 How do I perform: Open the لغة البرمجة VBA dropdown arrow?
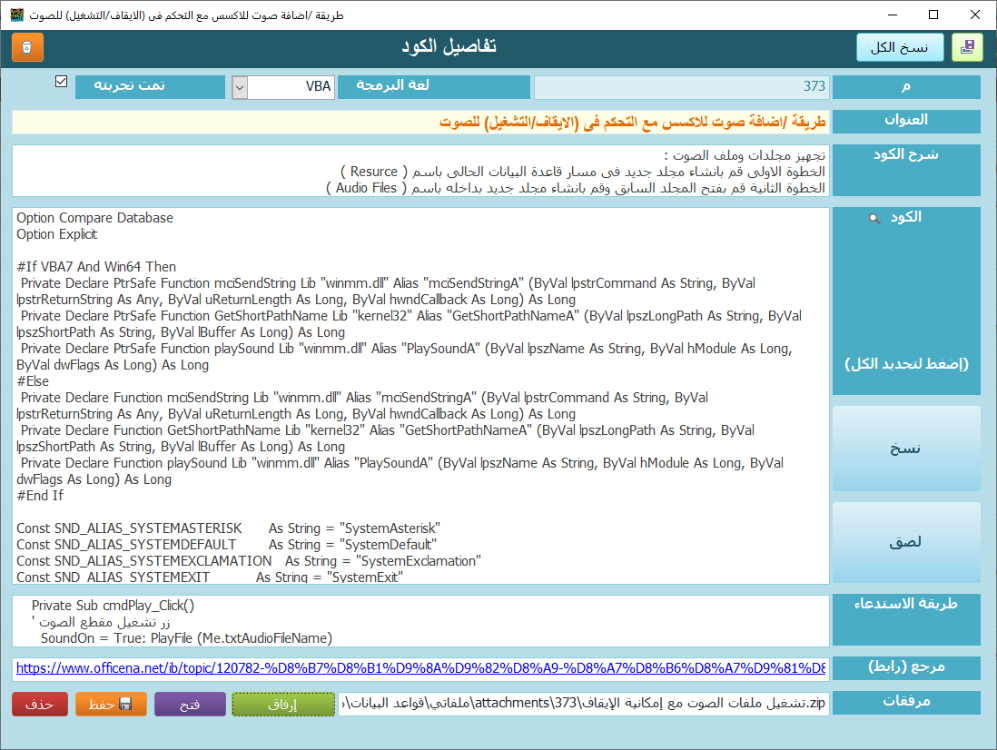coord(240,88)
